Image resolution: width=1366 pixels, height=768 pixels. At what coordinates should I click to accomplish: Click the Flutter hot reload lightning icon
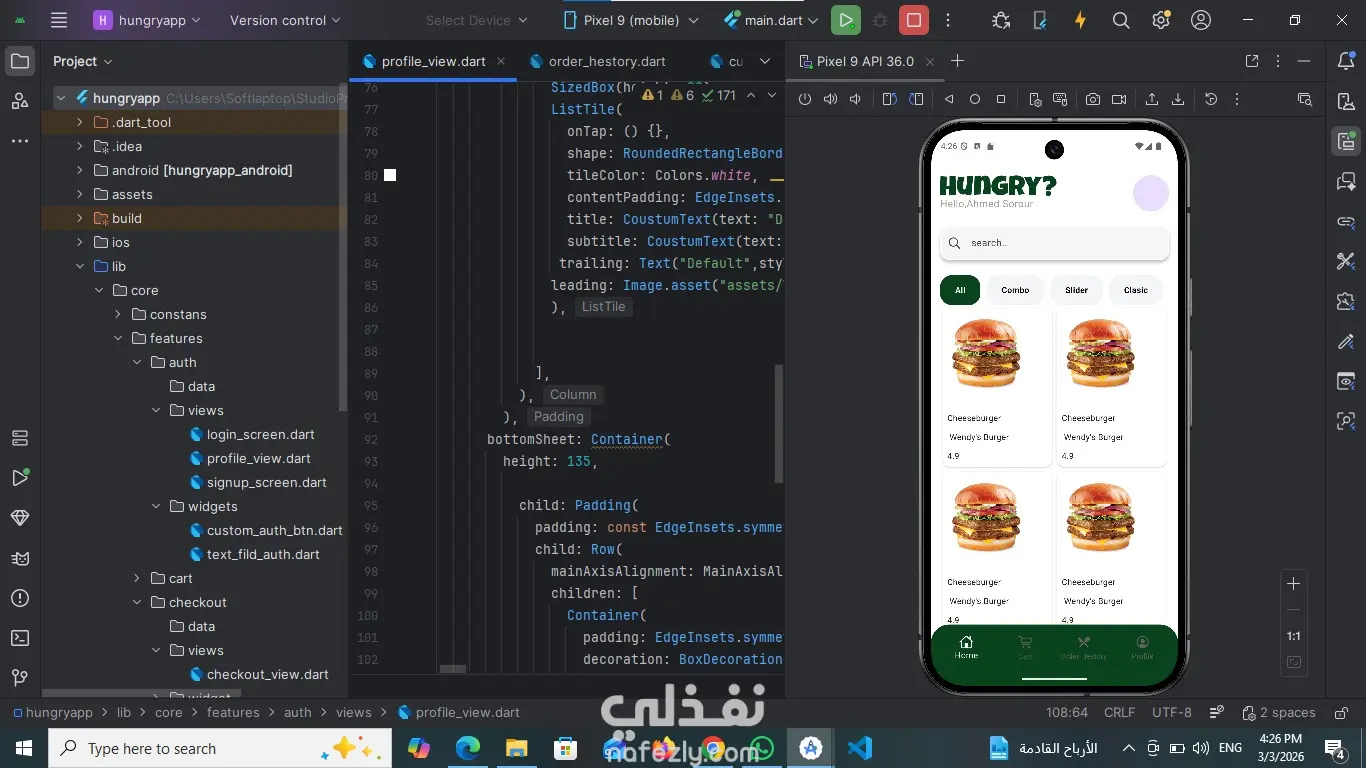click(1080, 20)
